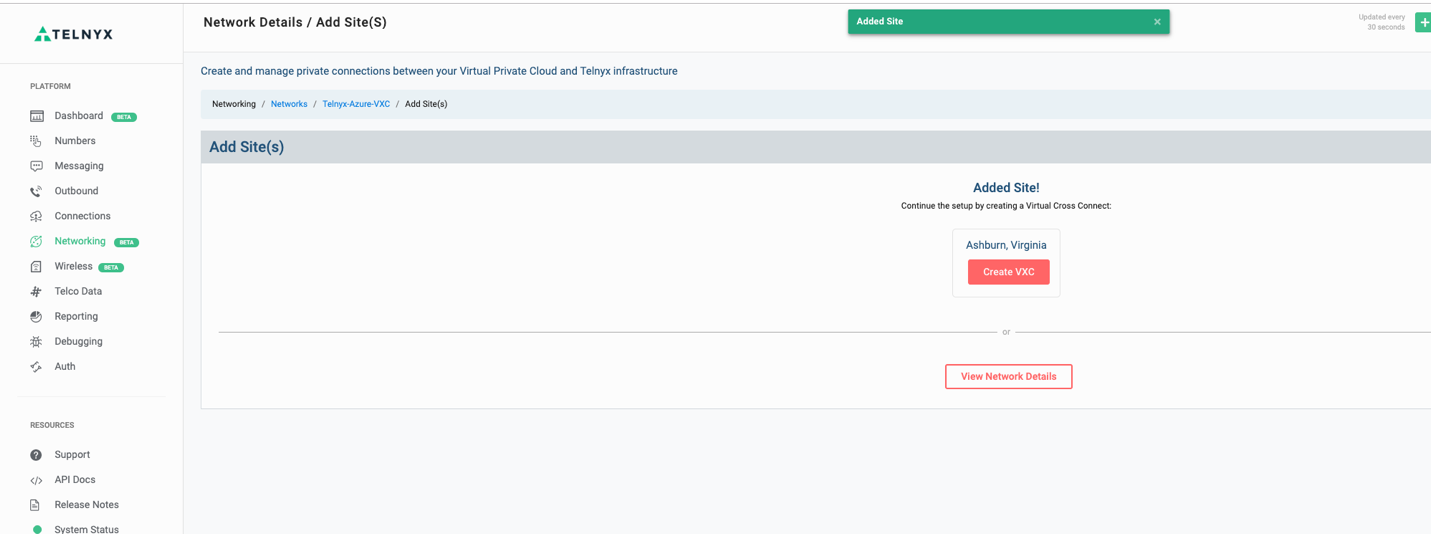This screenshot has height=534, width=1431.
Task: Click the Add Site(s) panel header
Action: (x=815, y=147)
